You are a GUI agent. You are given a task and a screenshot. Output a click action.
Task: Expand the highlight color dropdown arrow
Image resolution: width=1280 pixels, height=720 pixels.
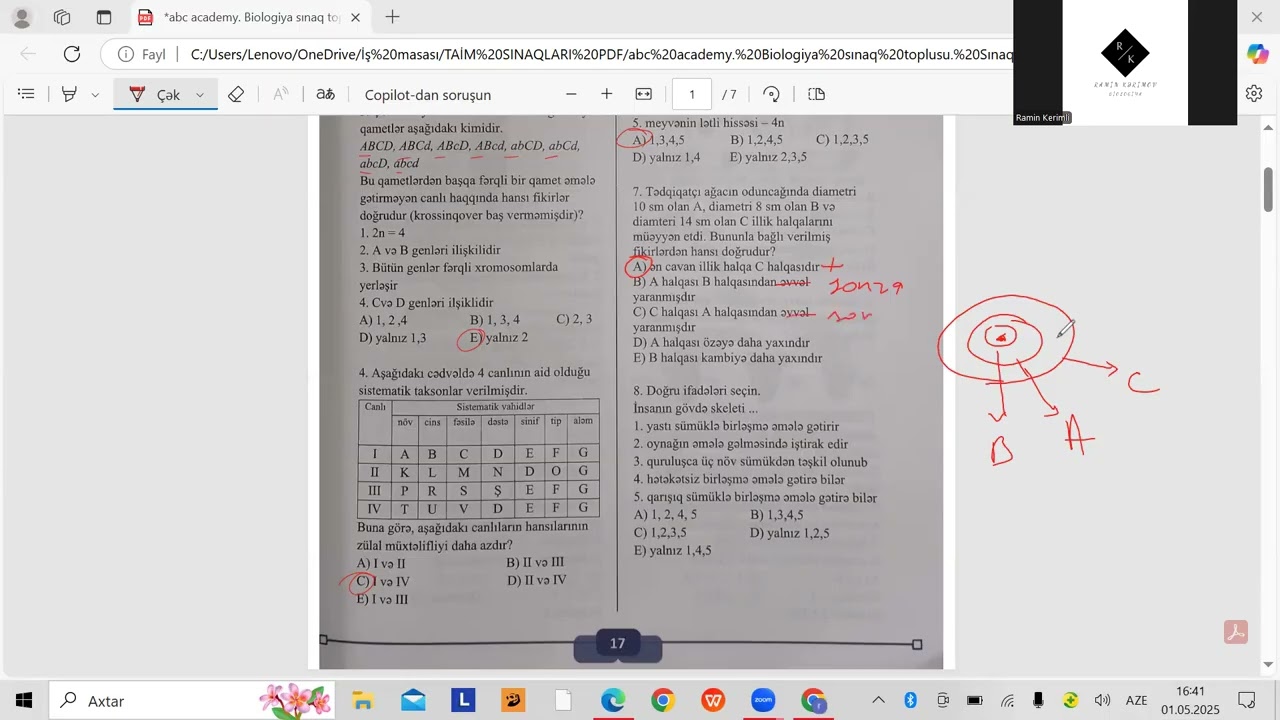pos(95,94)
